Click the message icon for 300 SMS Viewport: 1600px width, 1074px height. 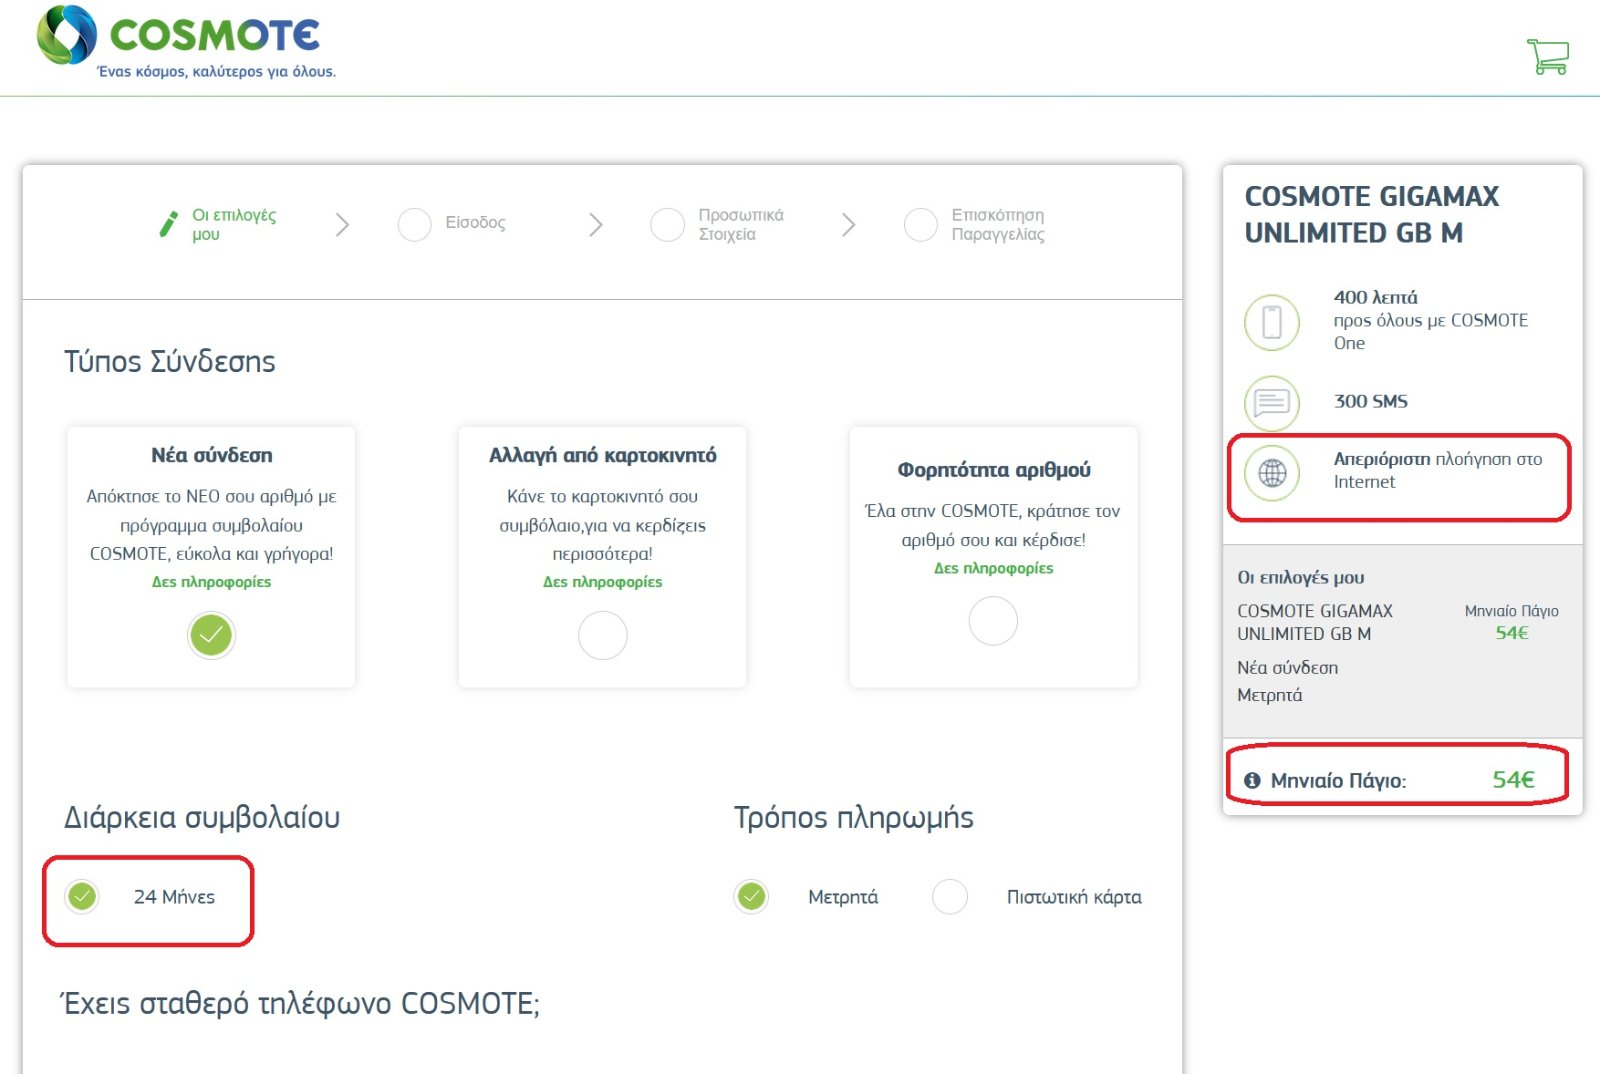click(x=1272, y=403)
